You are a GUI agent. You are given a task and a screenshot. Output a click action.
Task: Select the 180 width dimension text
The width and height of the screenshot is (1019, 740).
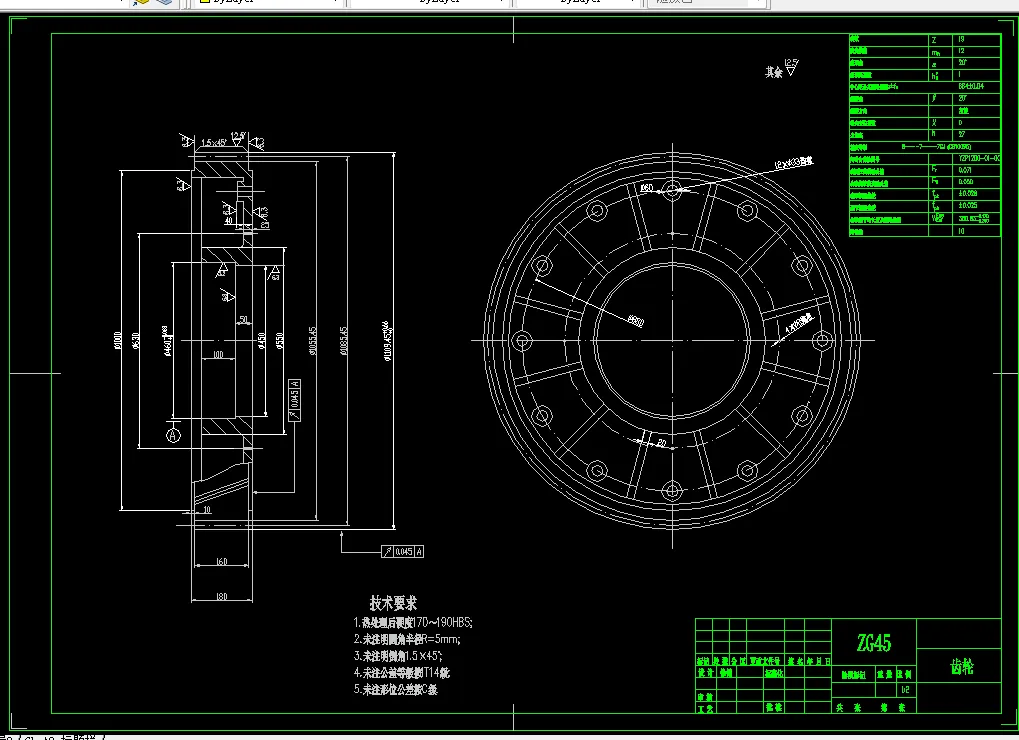[x=221, y=596]
